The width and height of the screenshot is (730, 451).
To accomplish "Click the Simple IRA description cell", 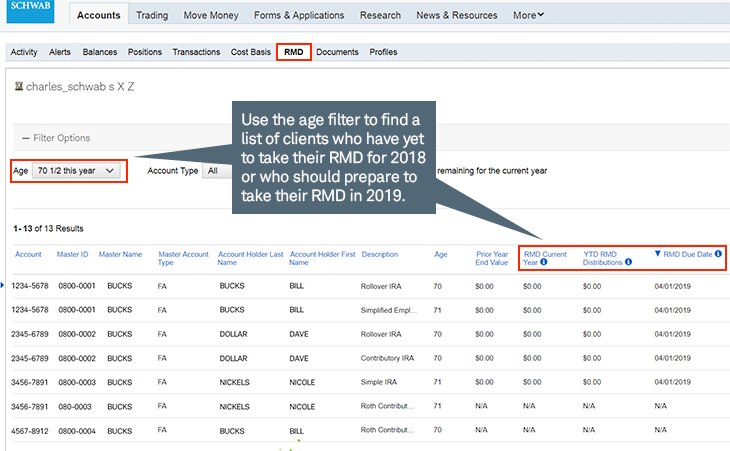I will point(379,382).
